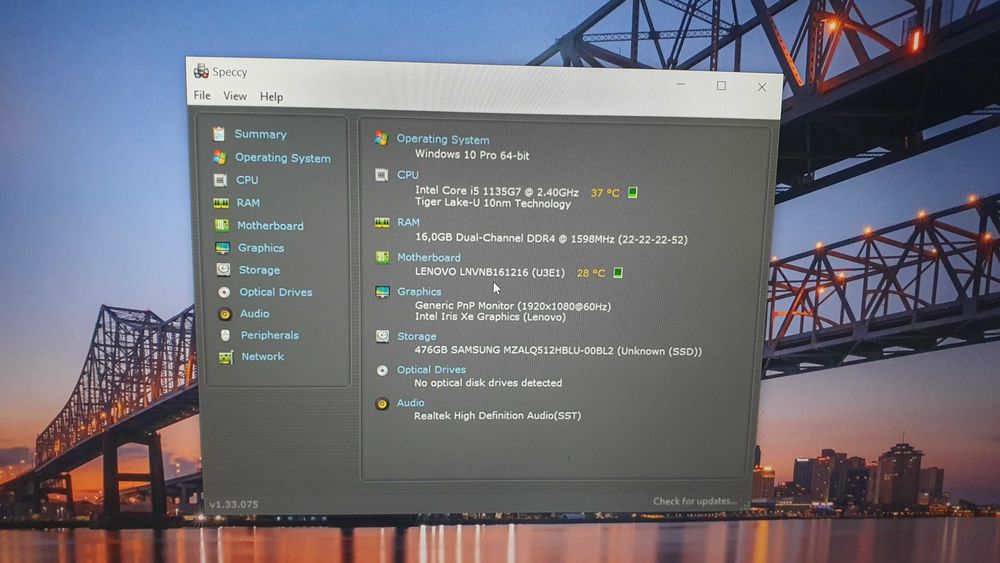Click the Motherboard icon in summary pane
This screenshot has height=563, width=1000.
click(382, 258)
